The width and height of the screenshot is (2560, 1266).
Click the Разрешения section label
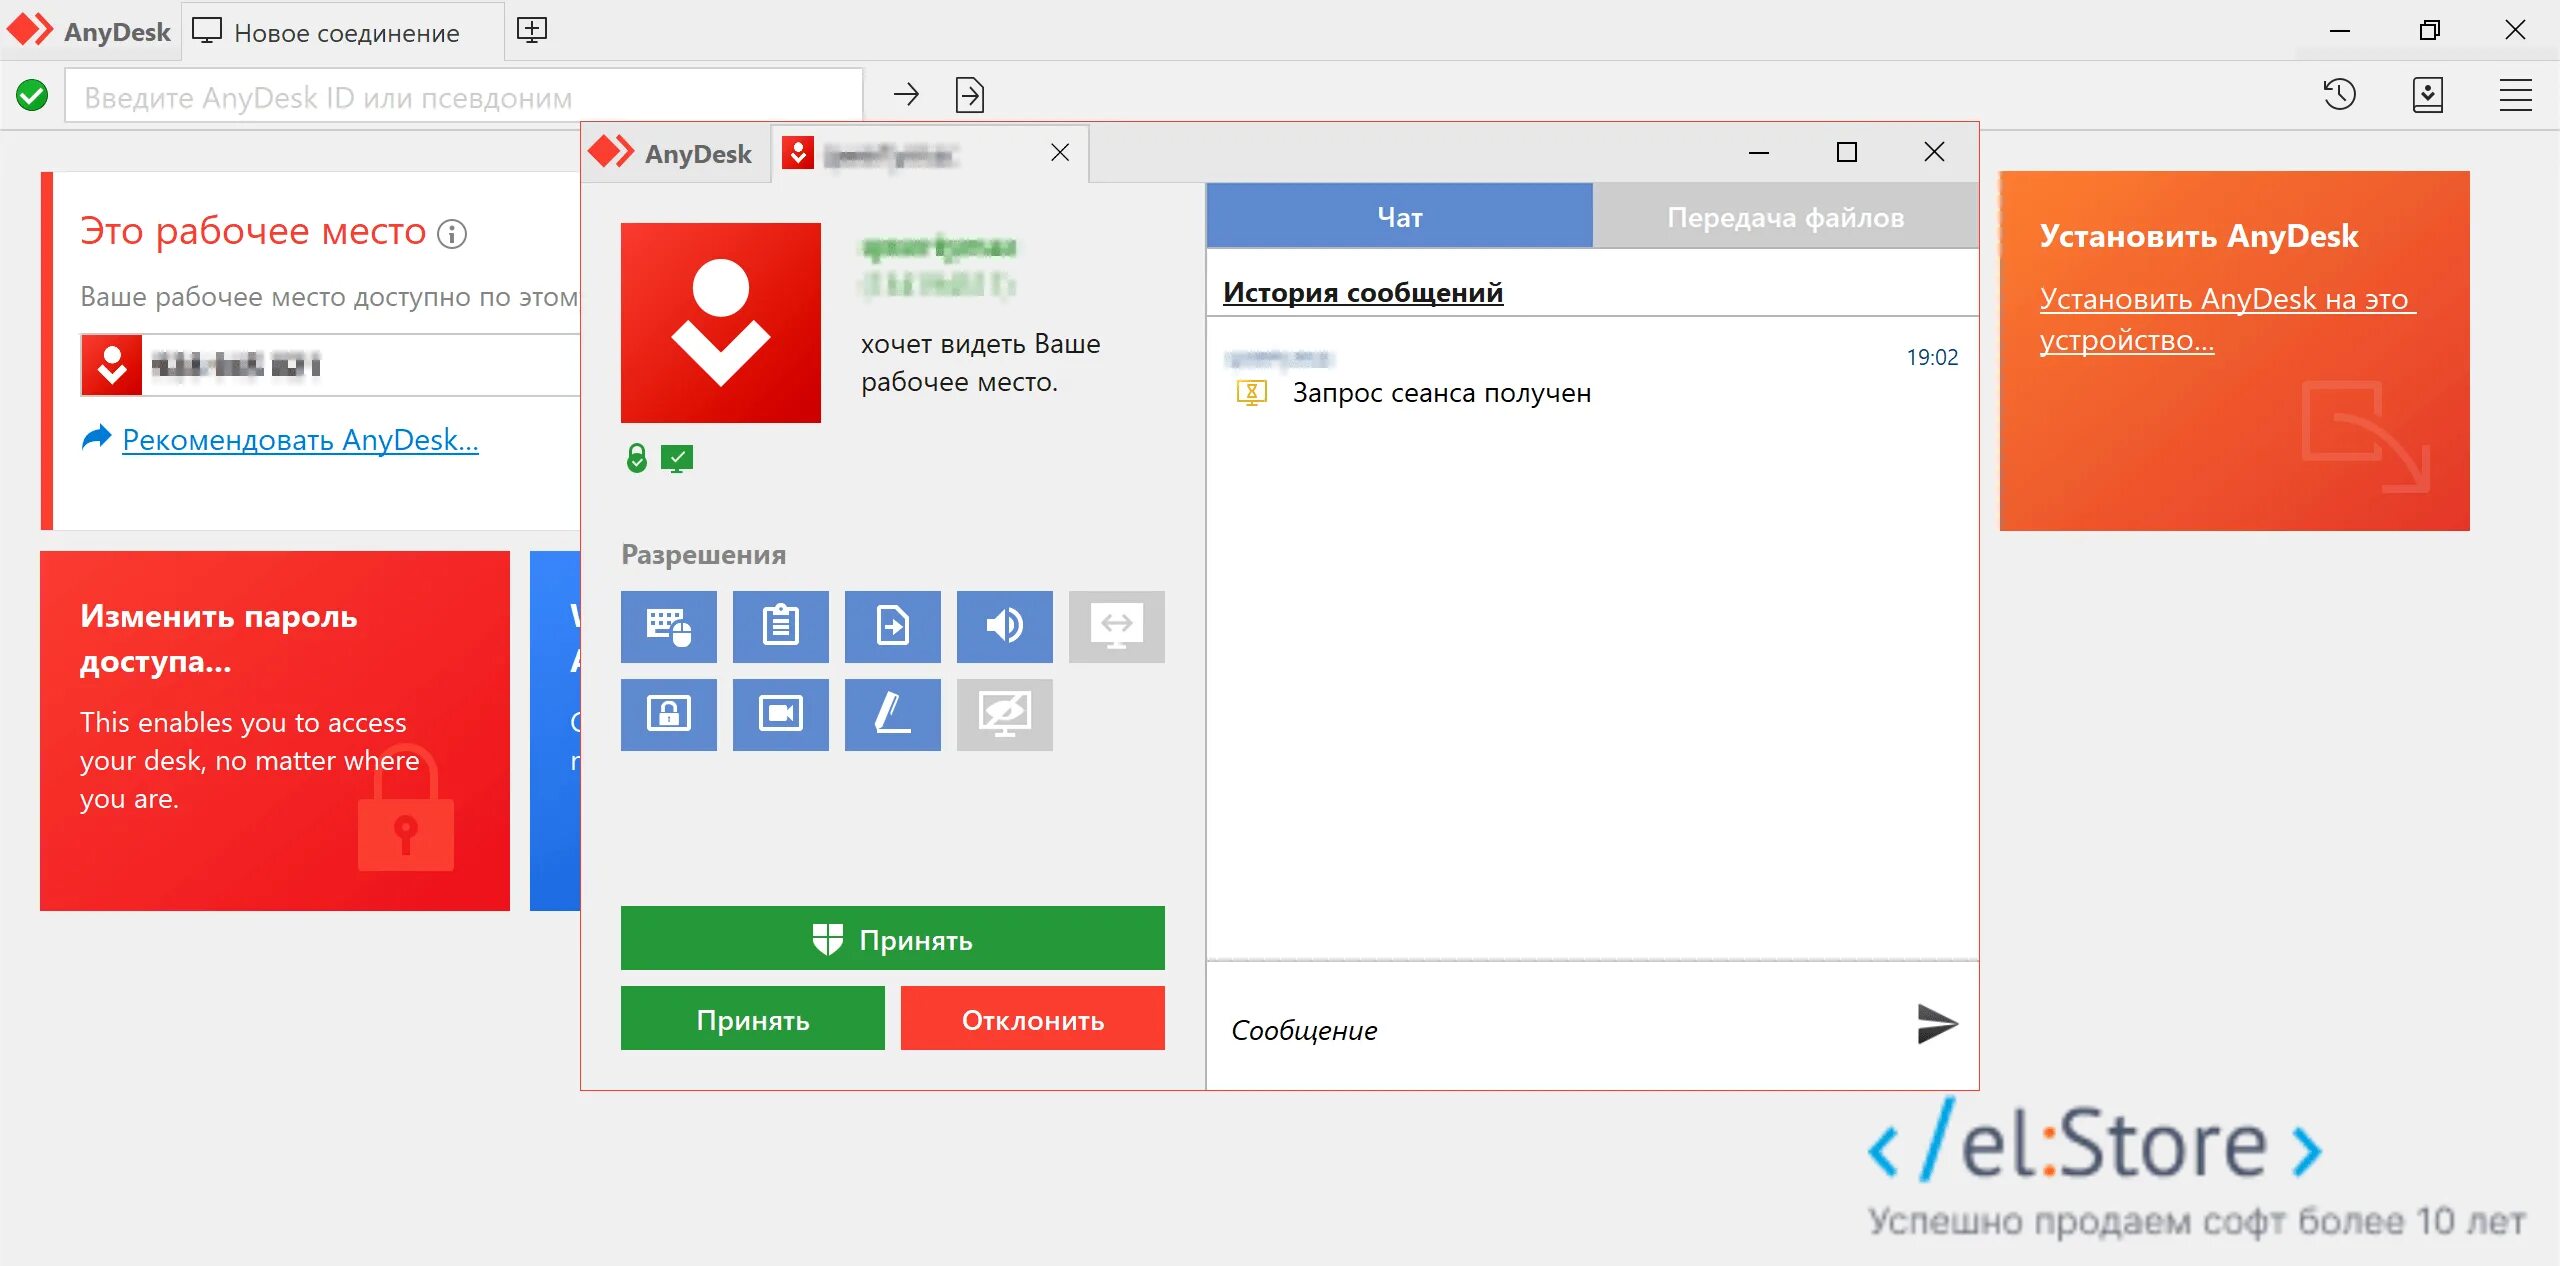click(x=703, y=554)
